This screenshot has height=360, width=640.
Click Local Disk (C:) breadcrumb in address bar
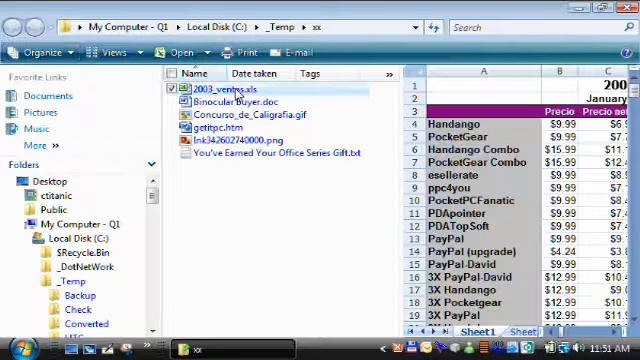point(217,27)
